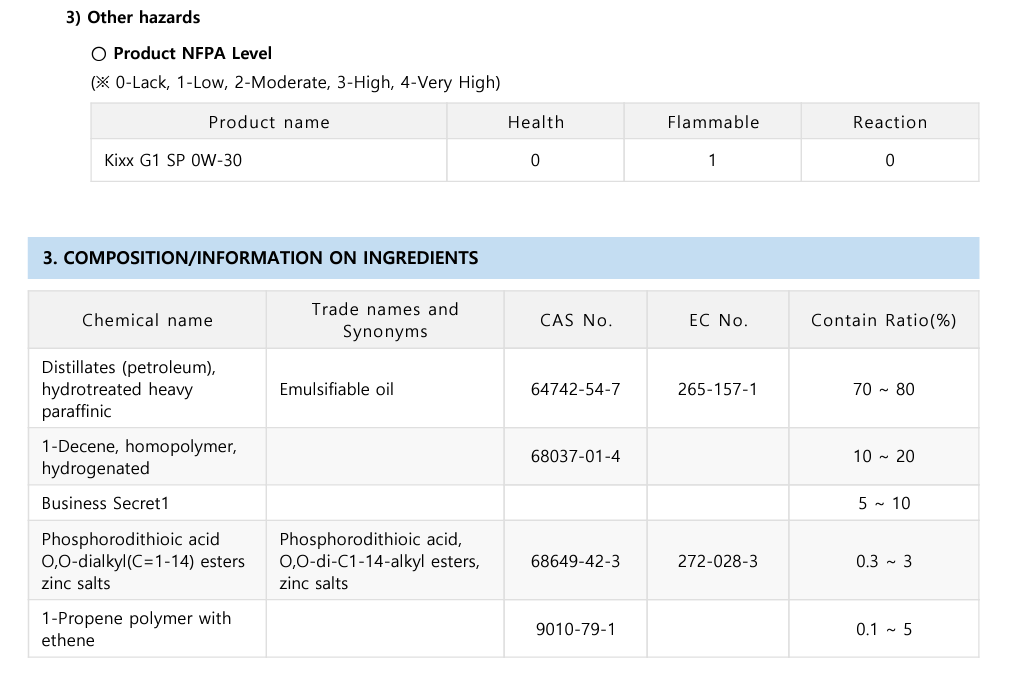The height and width of the screenshot is (680, 1032).
Task: Click the CAS number 68649-42-3
Action: pos(575,561)
